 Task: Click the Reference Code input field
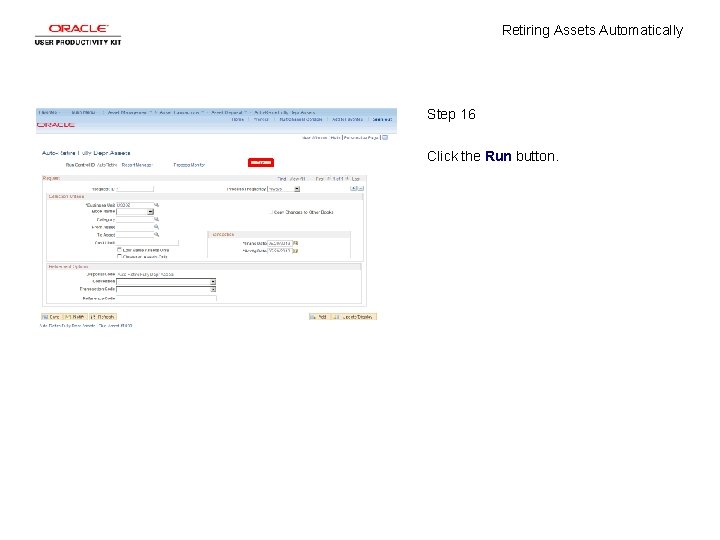tap(166, 298)
